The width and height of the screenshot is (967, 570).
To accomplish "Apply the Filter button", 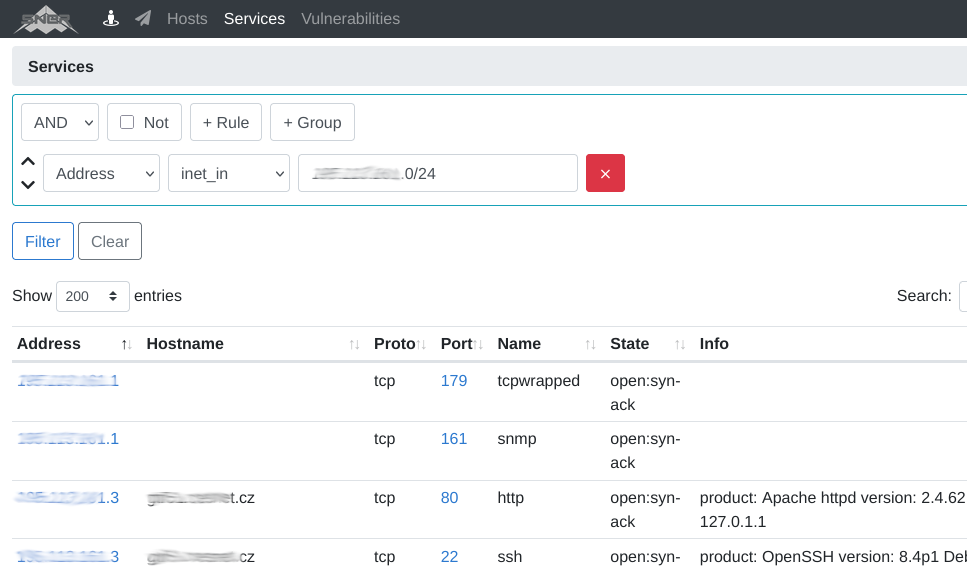I will [43, 241].
